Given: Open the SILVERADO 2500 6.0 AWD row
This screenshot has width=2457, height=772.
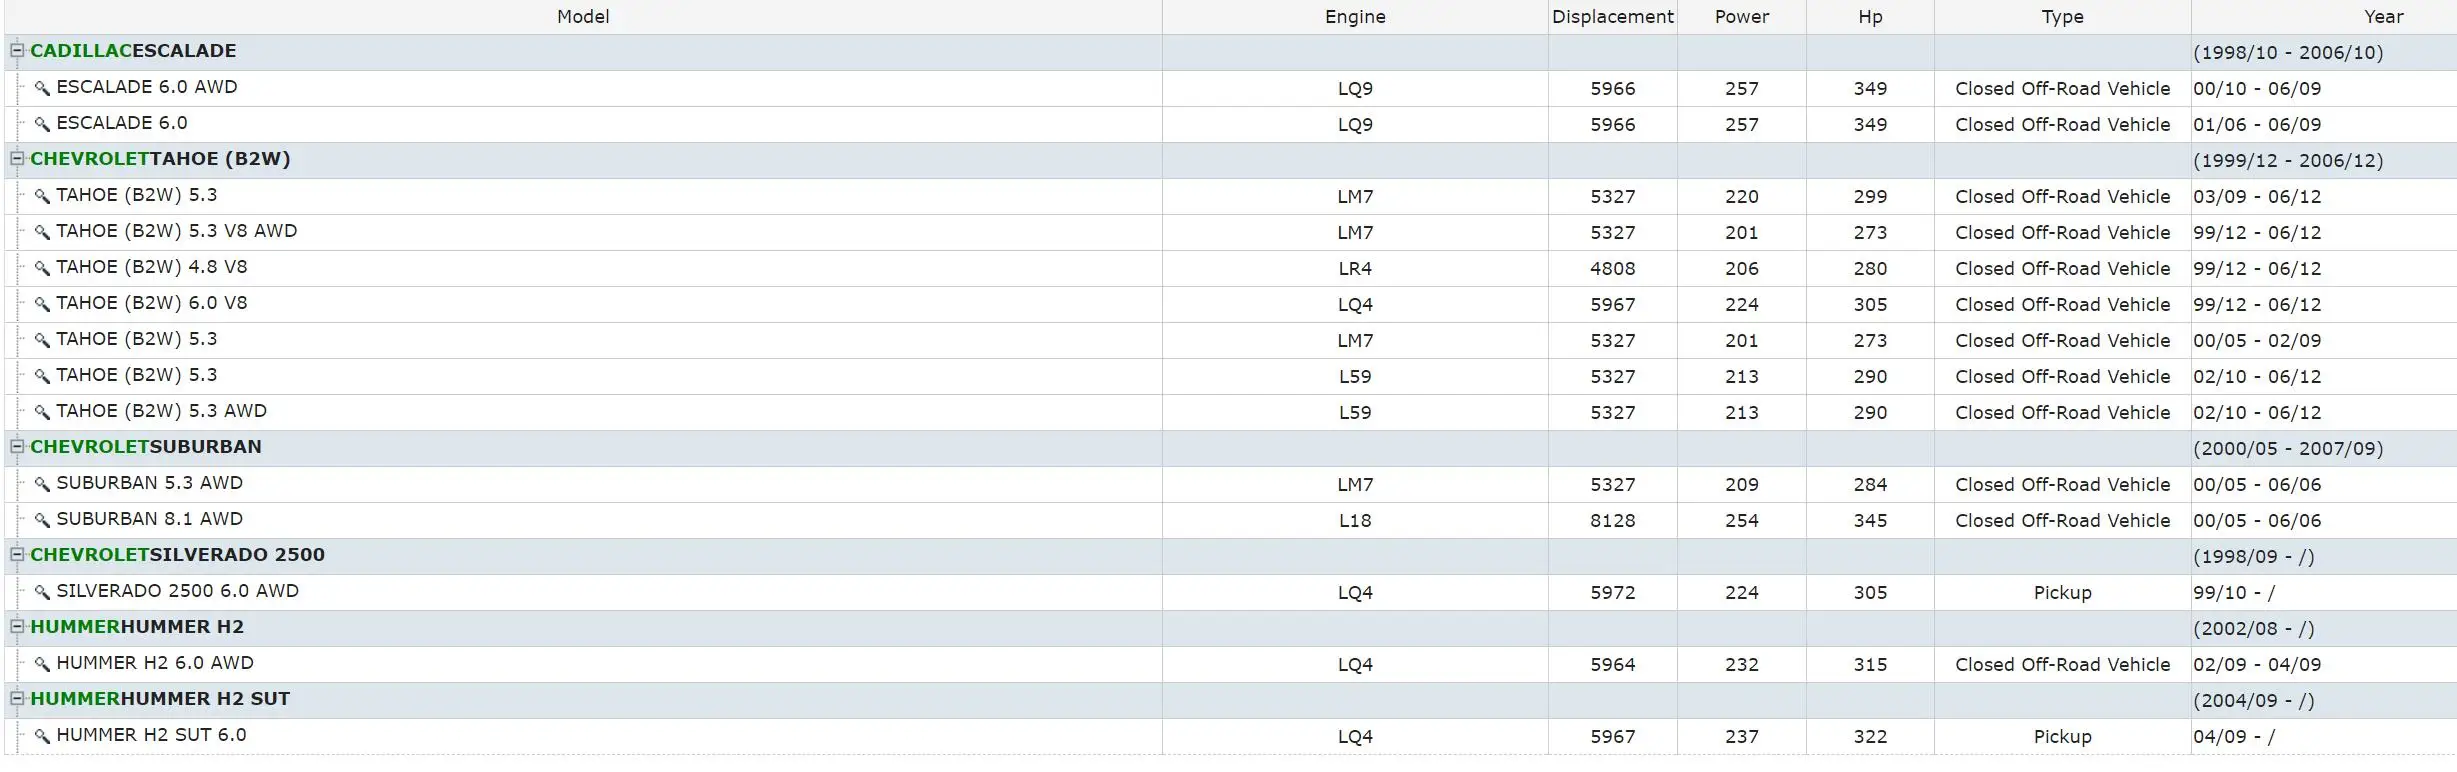Looking at the screenshot, I should (178, 591).
